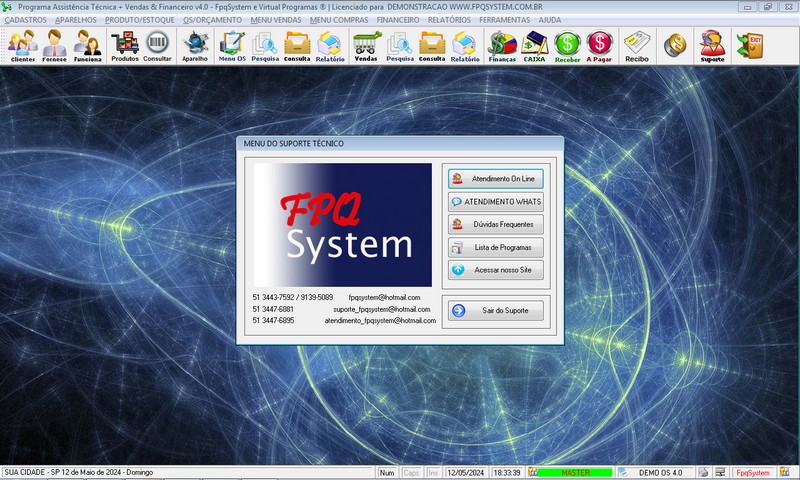Click the Caps indicator in status bar
800x480 pixels.
coord(411,473)
